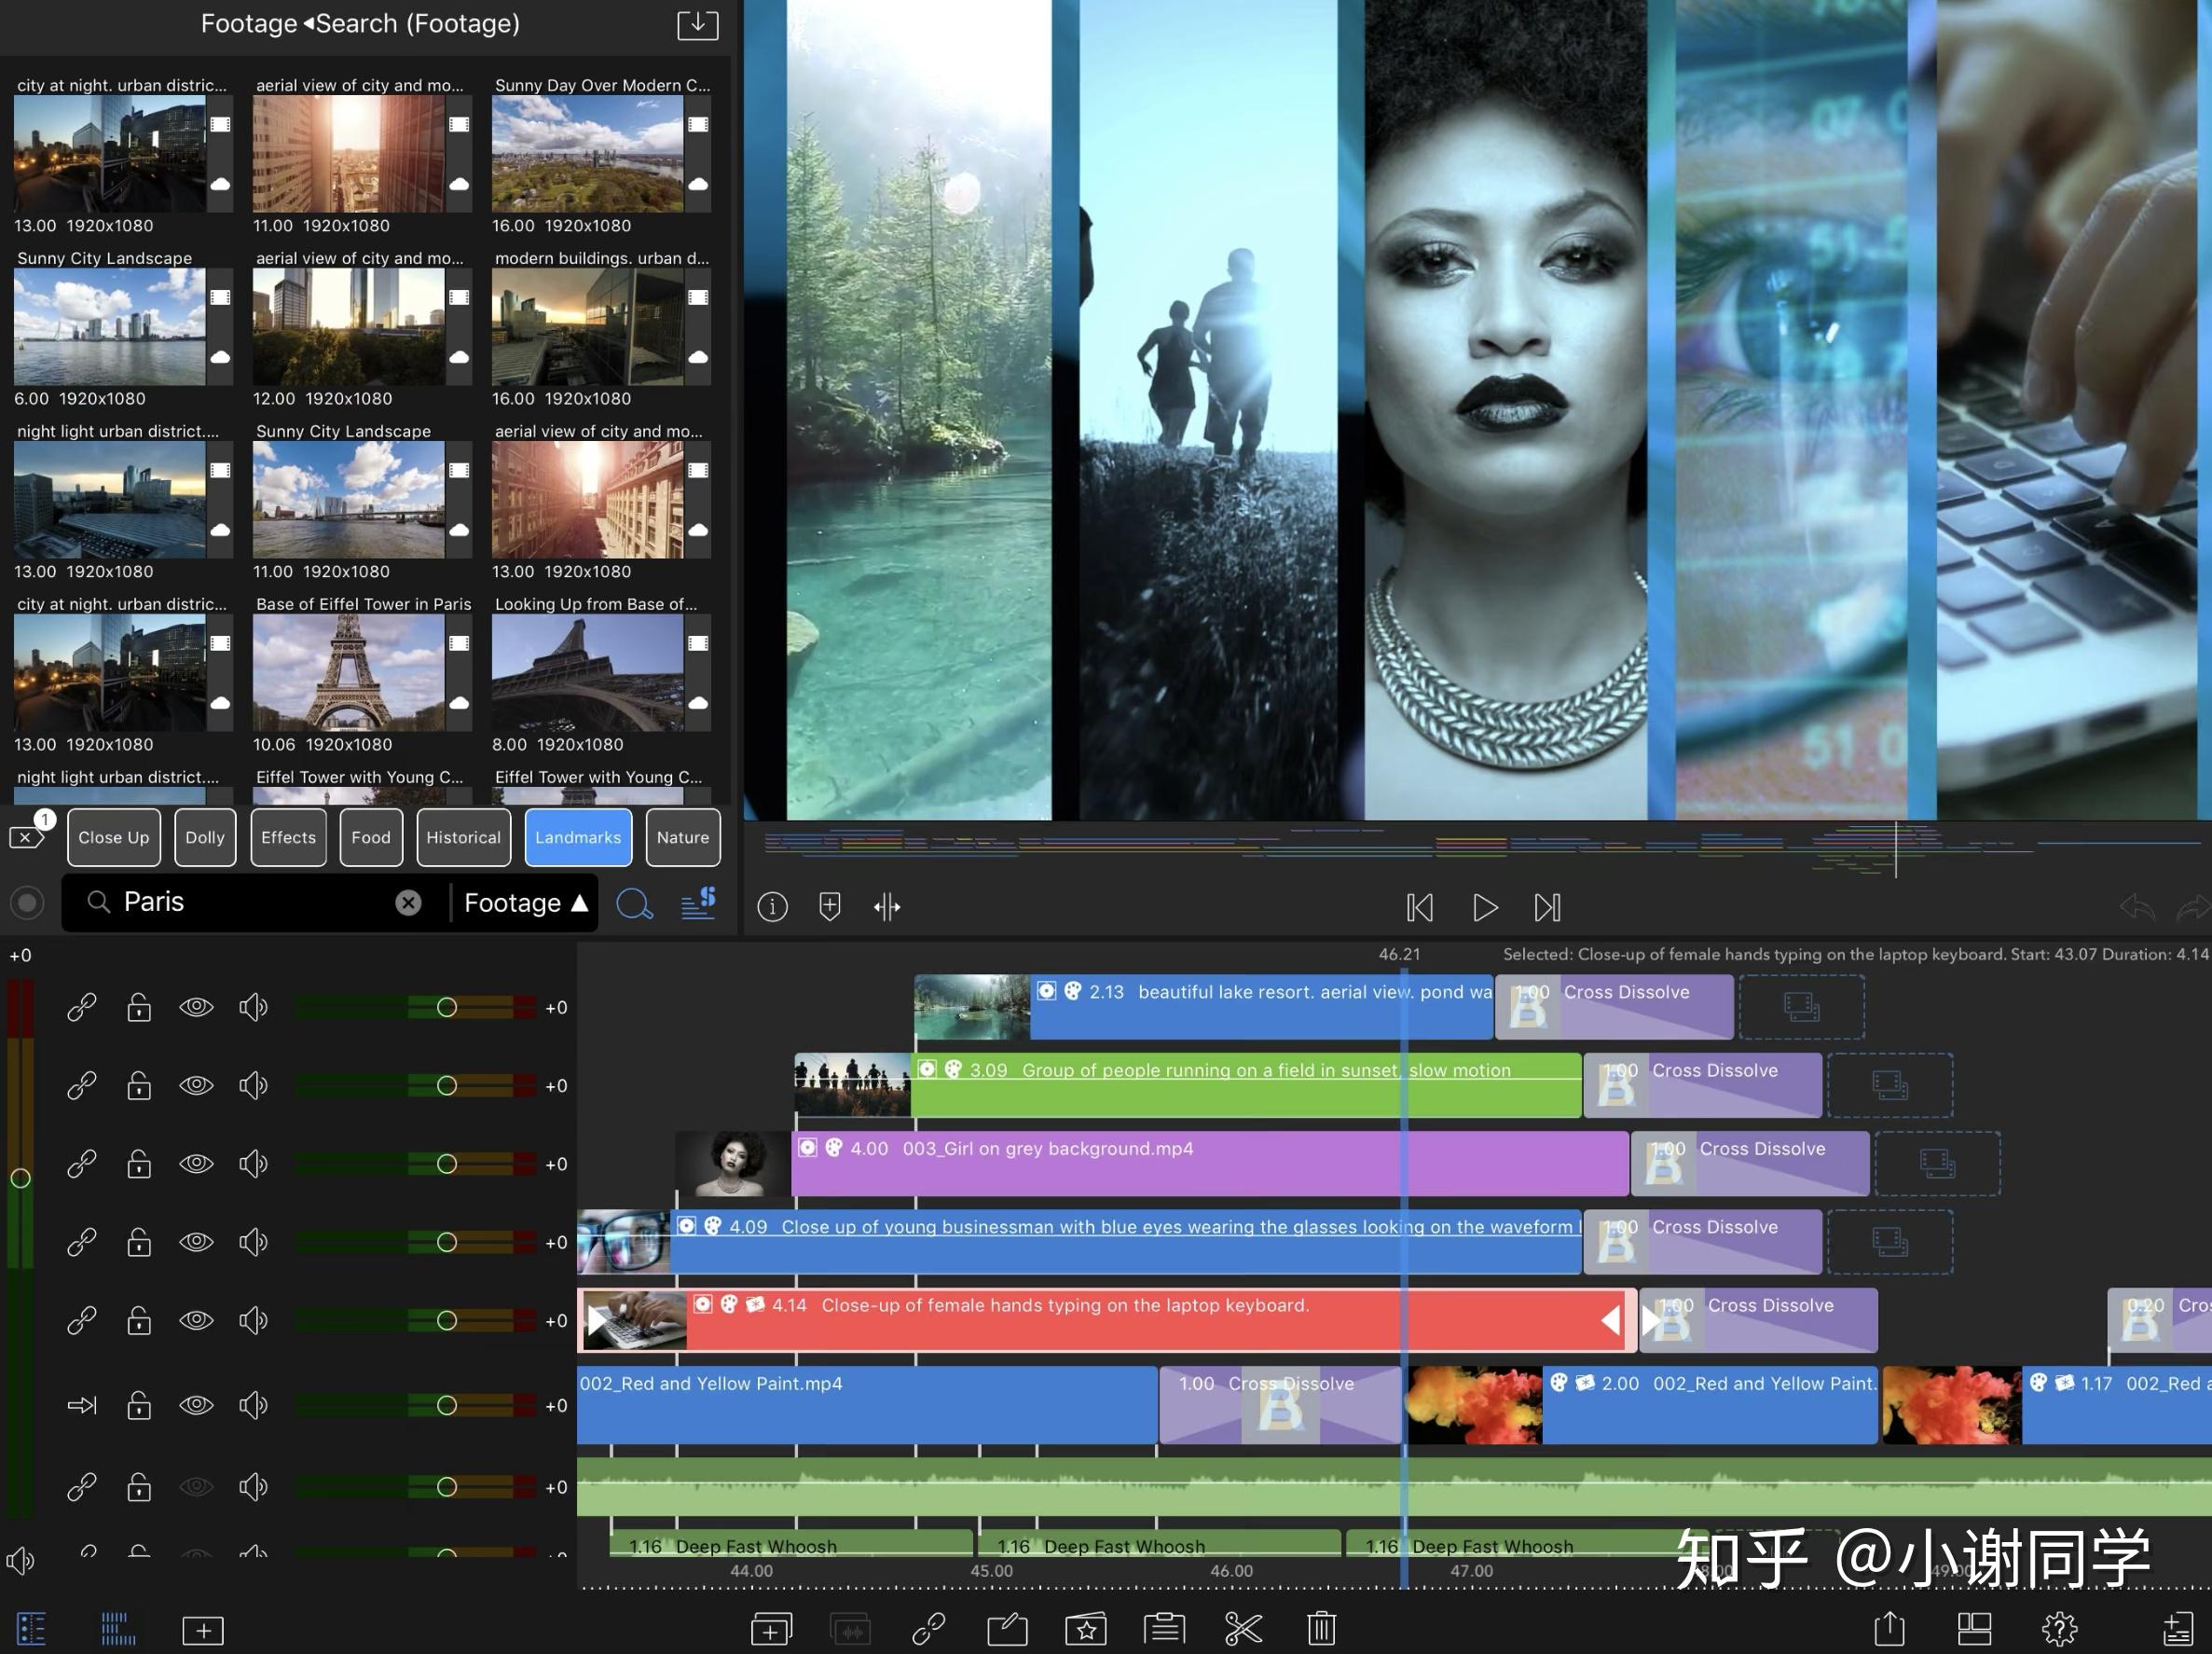Viewport: 2212px width, 1654px height.
Task: Select the Nature tag
Action: click(x=683, y=837)
